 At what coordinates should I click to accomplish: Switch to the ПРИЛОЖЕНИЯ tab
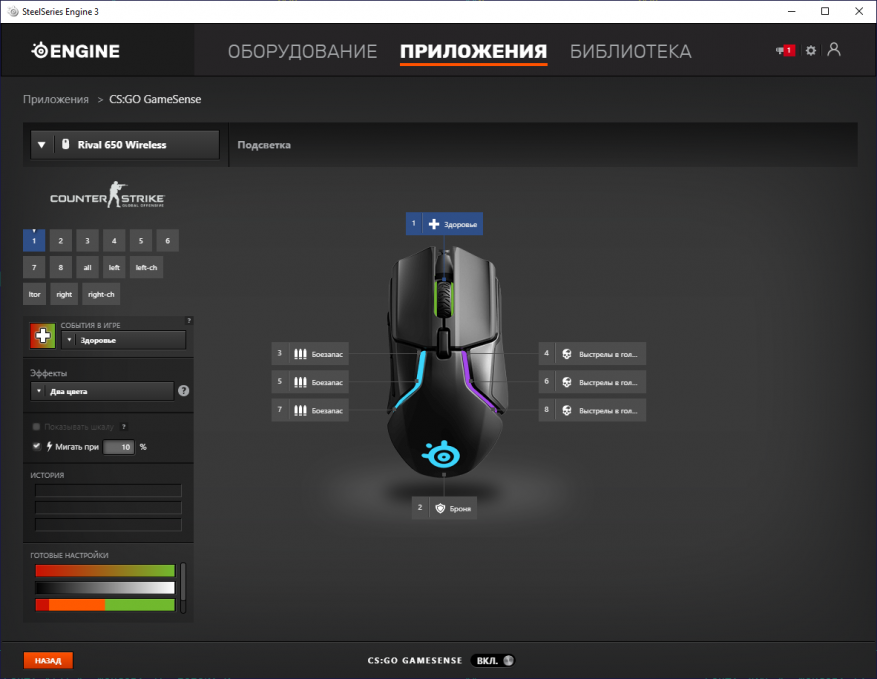(x=473, y=51)
